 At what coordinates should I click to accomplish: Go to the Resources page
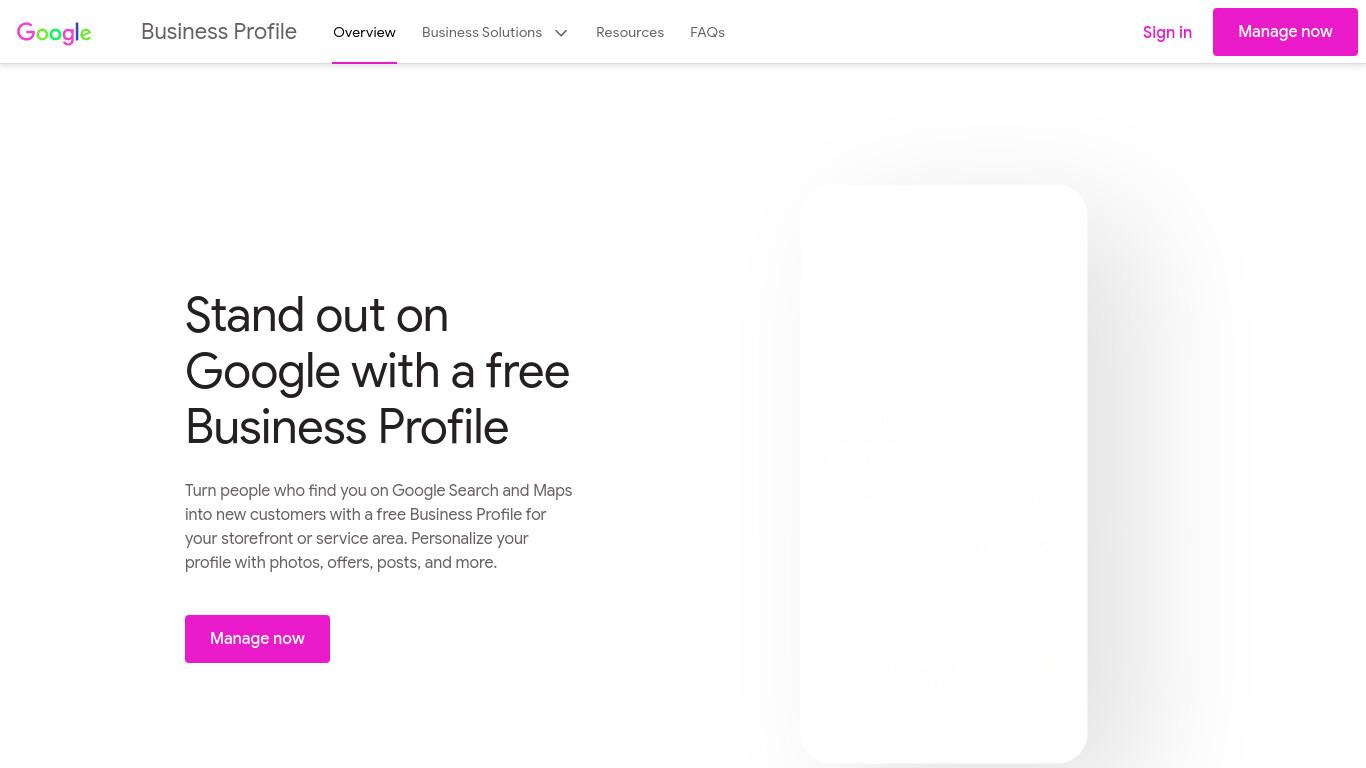(630, 32)
